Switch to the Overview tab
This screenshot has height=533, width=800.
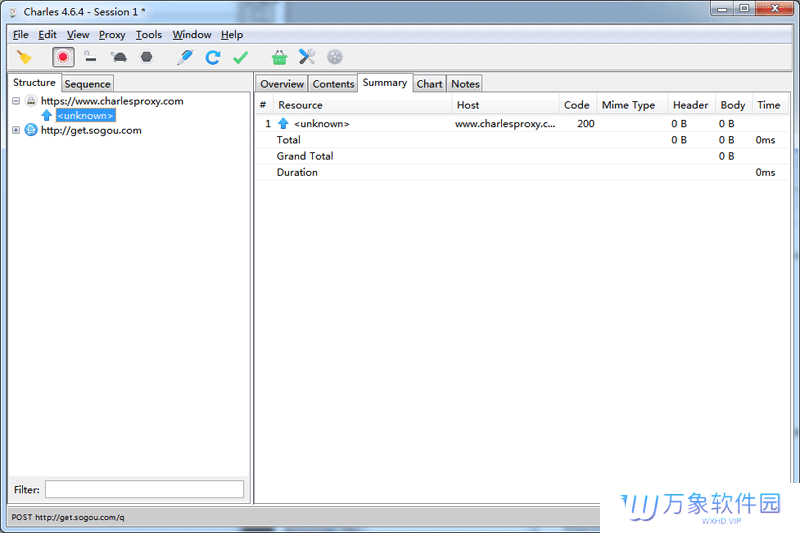pos(282,84)
